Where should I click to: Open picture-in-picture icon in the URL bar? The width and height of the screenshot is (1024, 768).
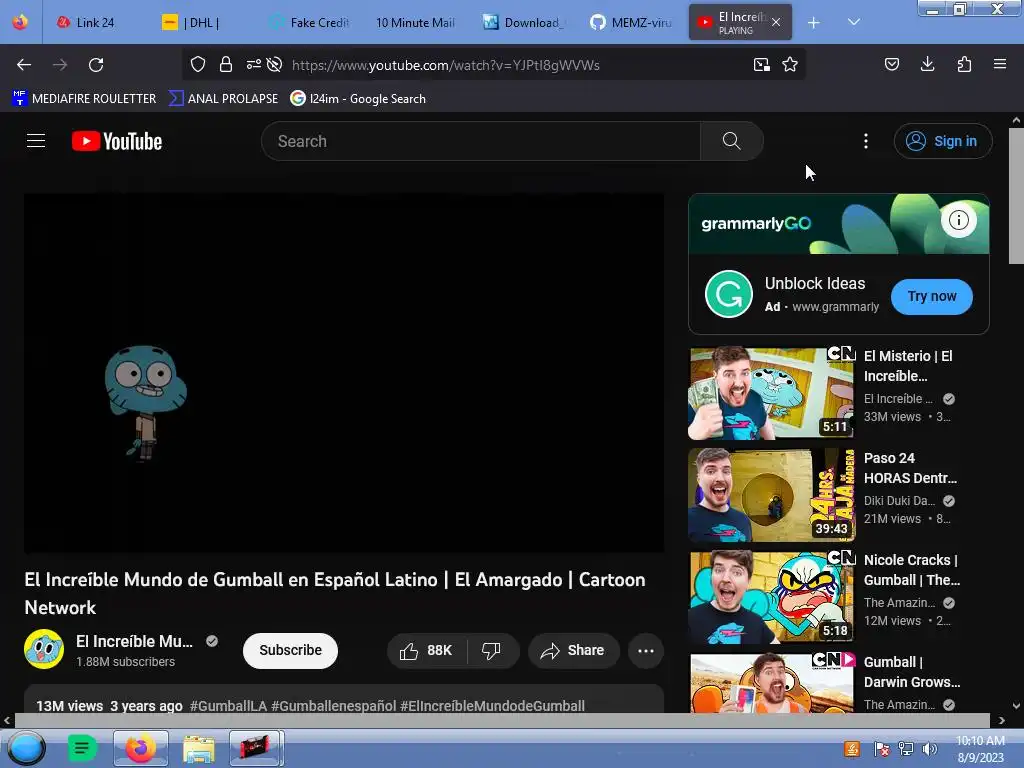click(761, 64)
